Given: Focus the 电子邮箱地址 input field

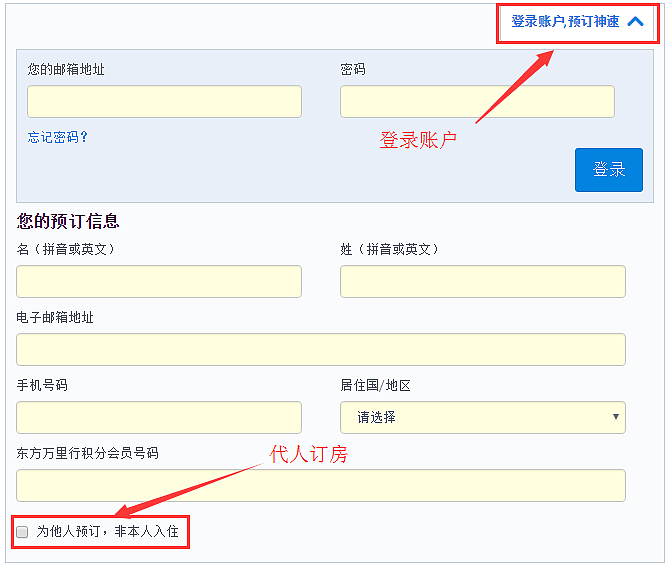Looking at the screenshot, I should pyautogui.click(x=321, y=350).
